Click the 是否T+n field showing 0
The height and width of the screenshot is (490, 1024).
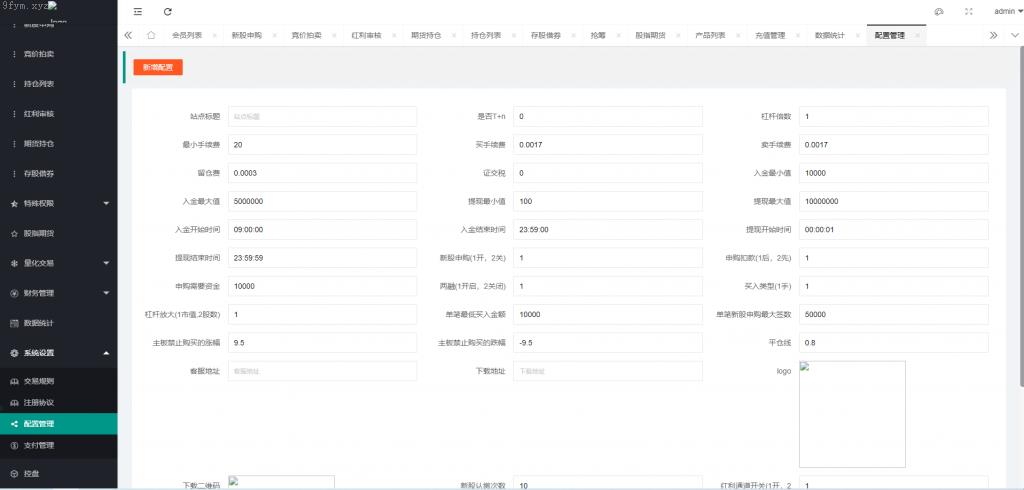coord(608,116)
